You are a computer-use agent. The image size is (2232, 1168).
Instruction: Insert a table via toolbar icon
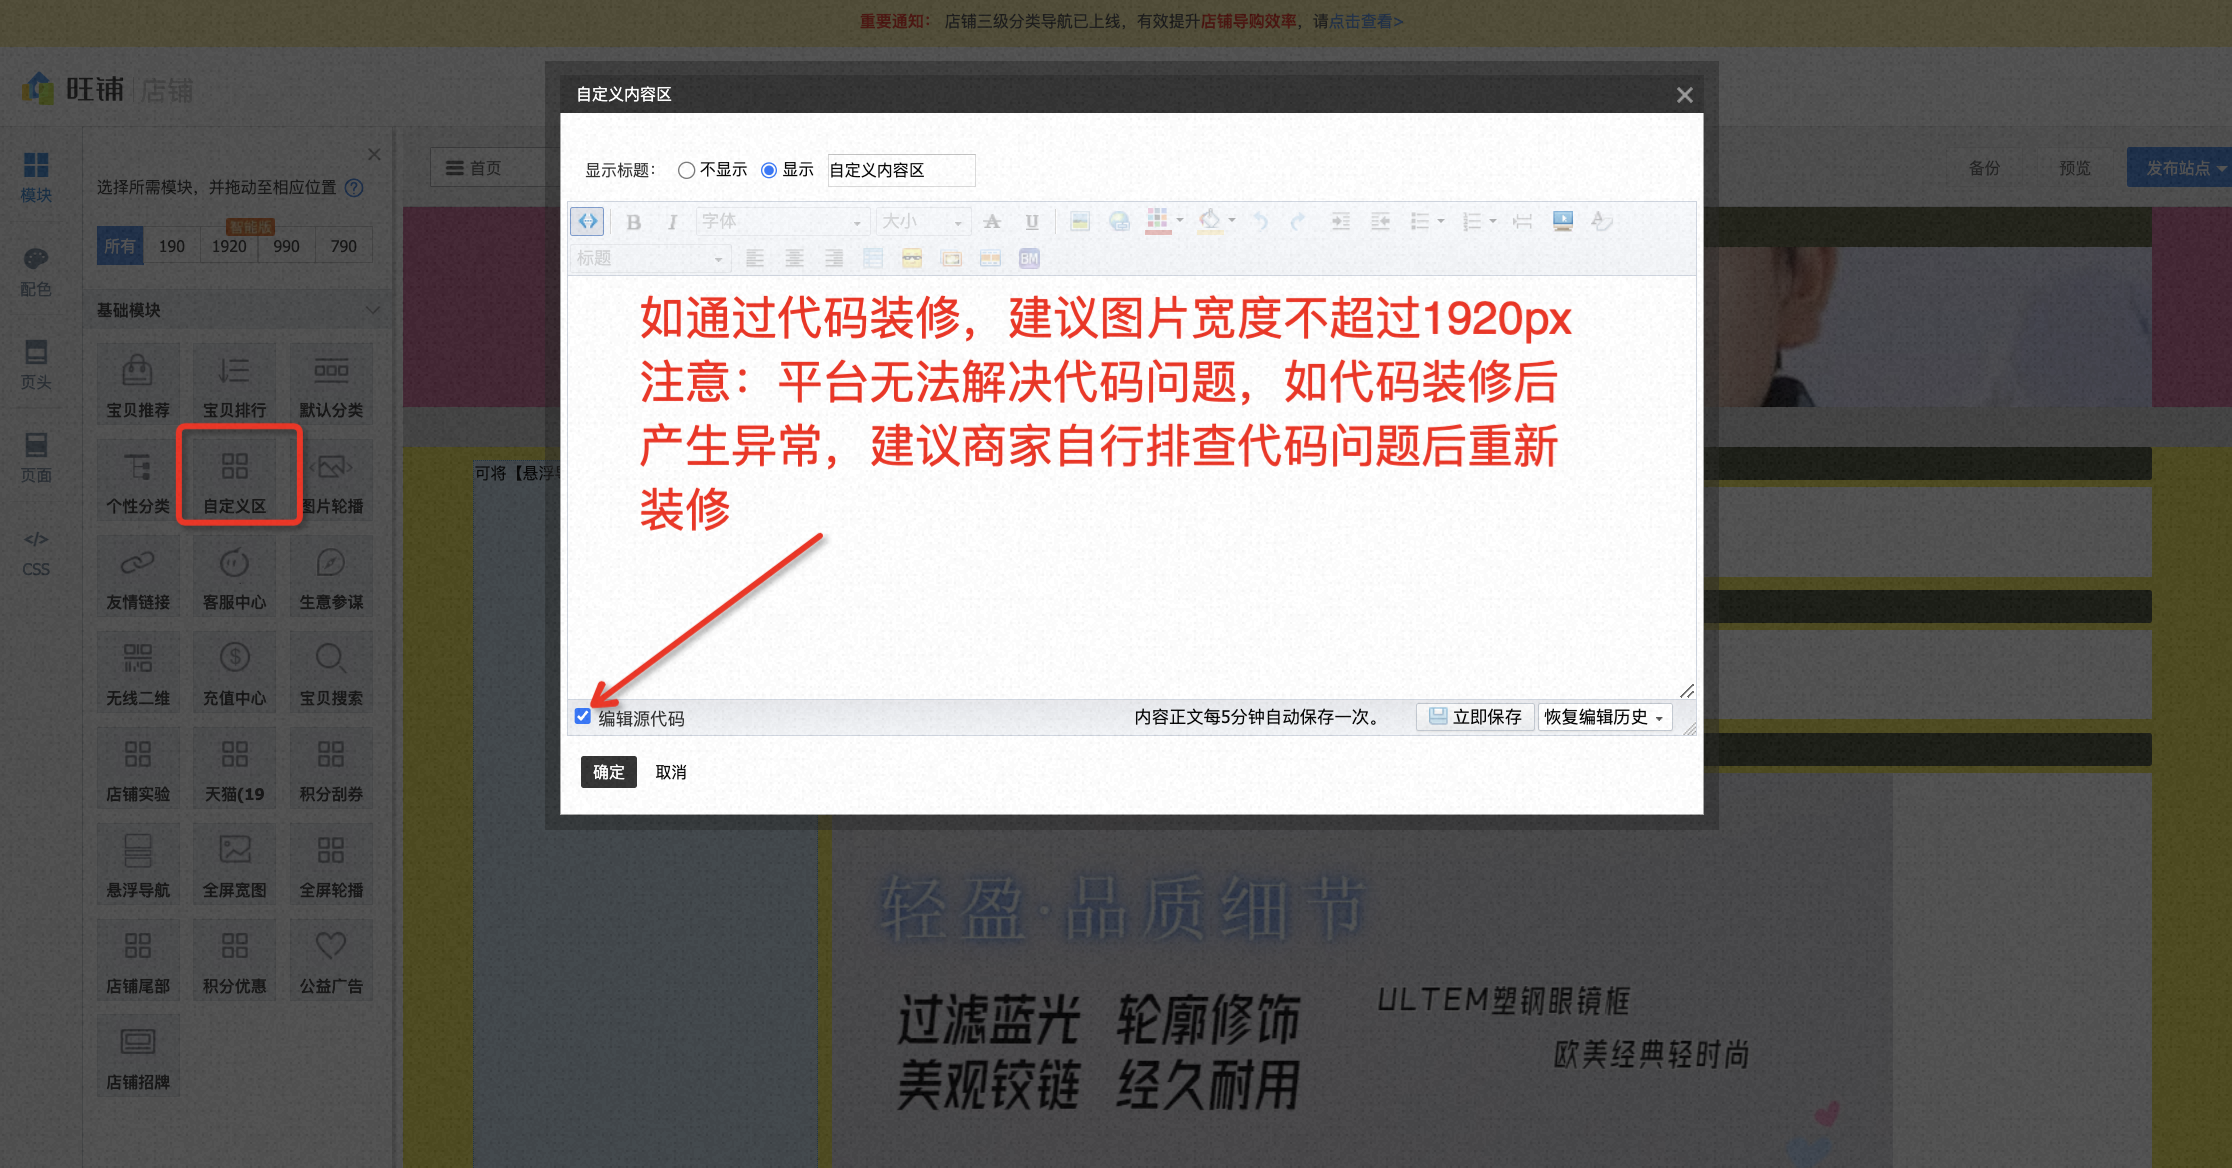(x=873, y=259)
